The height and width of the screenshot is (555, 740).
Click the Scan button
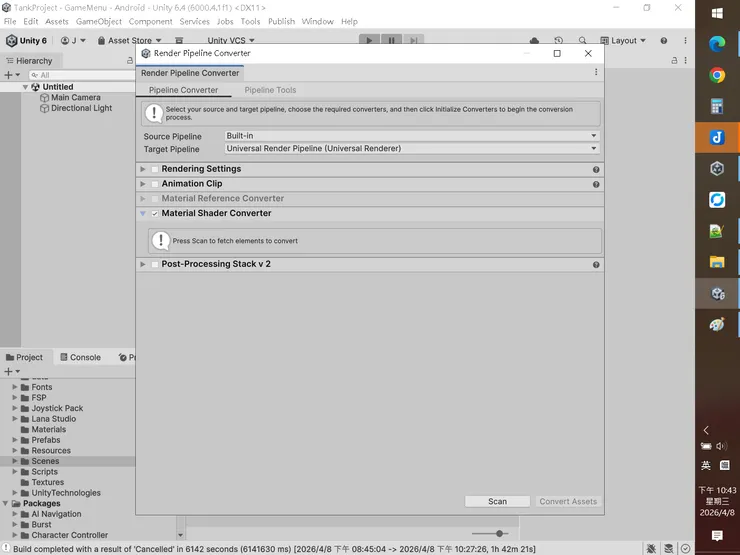pyautogui.click(x=497, y=501)
